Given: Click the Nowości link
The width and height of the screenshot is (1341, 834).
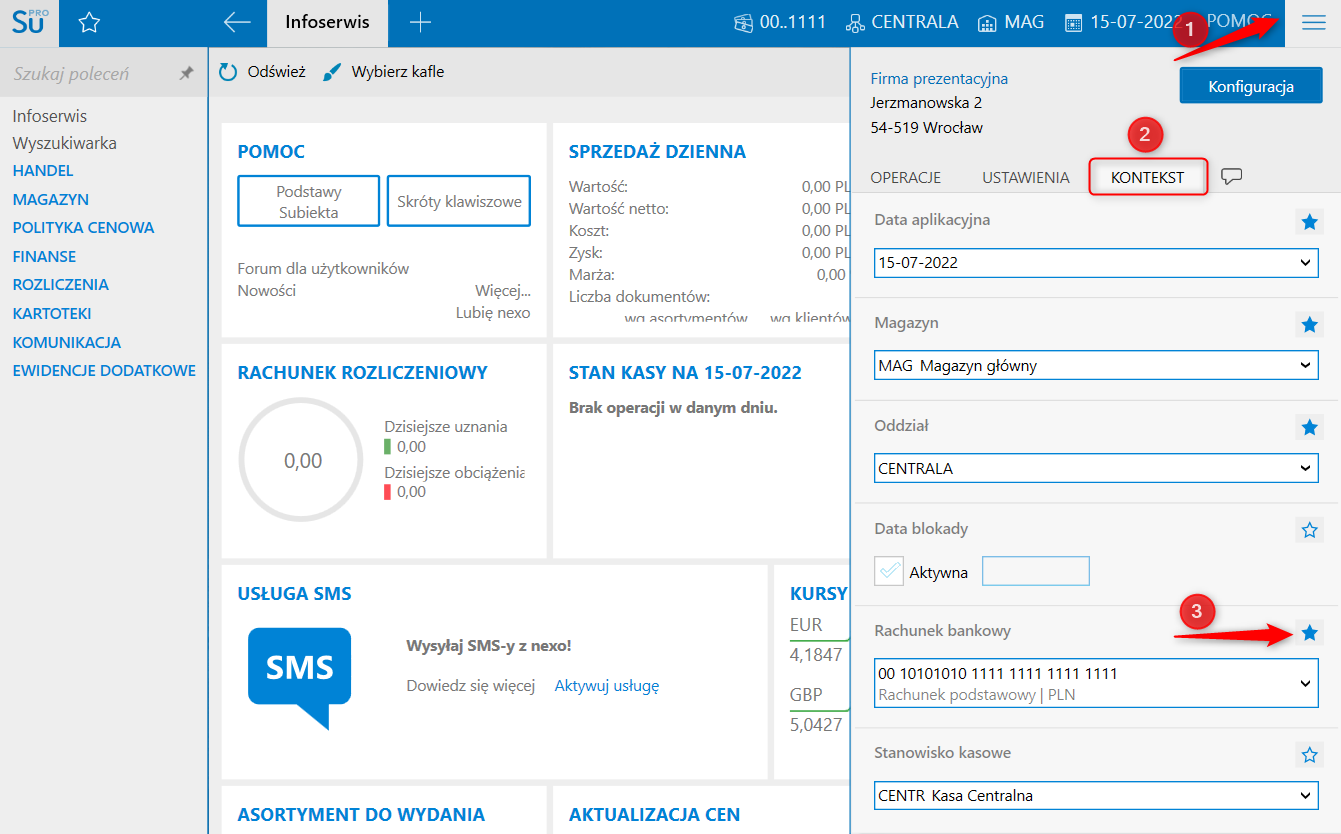Looking at the screenshot, I should (267, 290).
